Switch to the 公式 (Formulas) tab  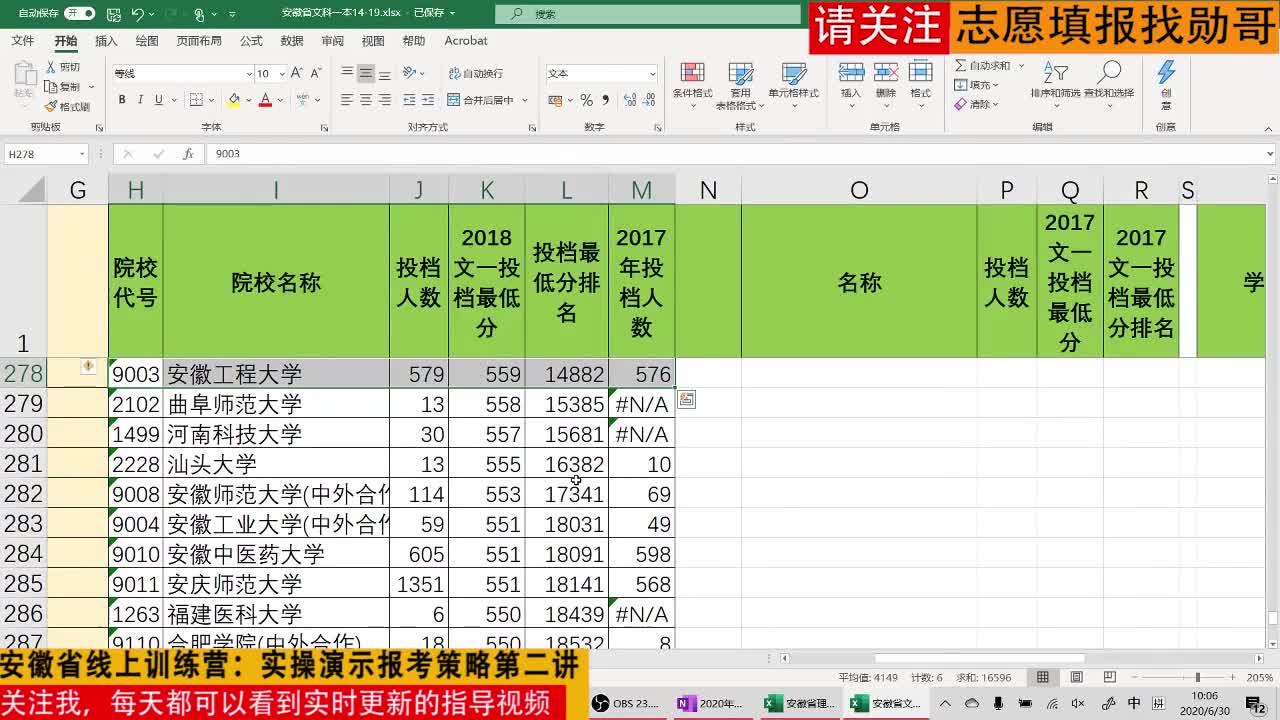[x=251, y=41]
